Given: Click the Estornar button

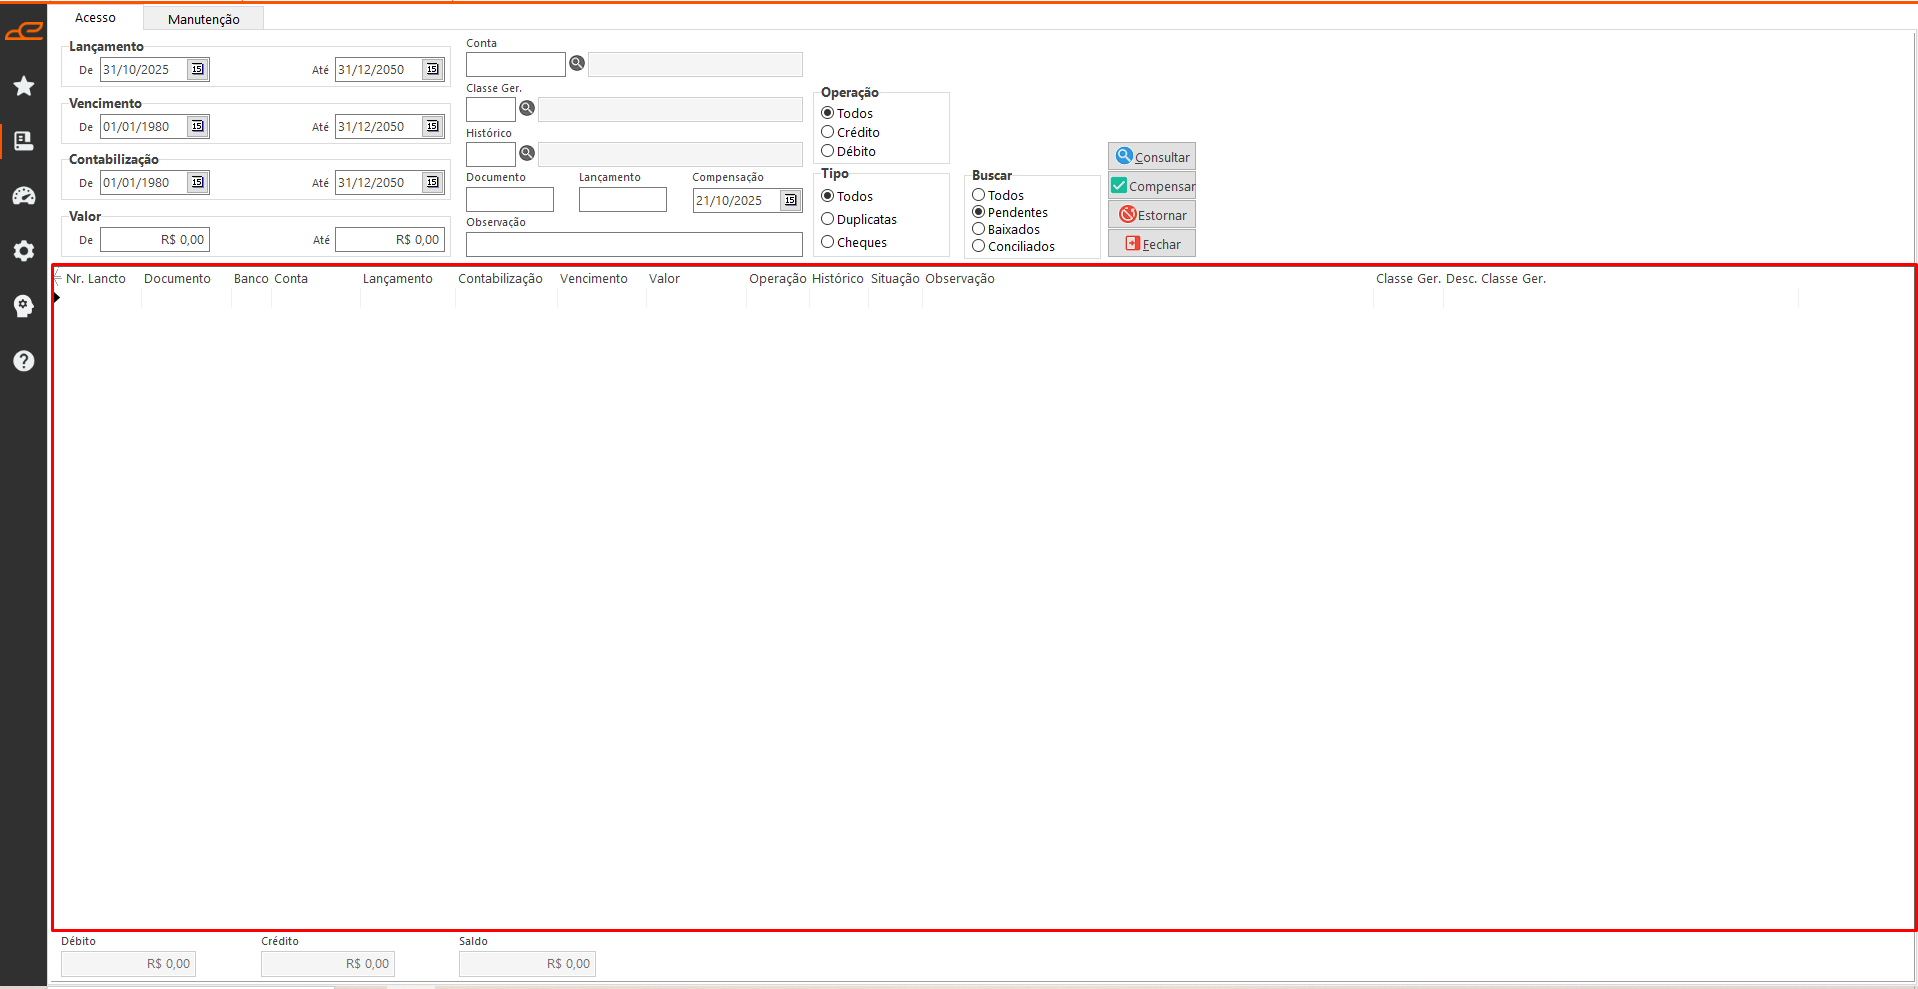Looking at the screenshot, I should [x=1152, y=215].
